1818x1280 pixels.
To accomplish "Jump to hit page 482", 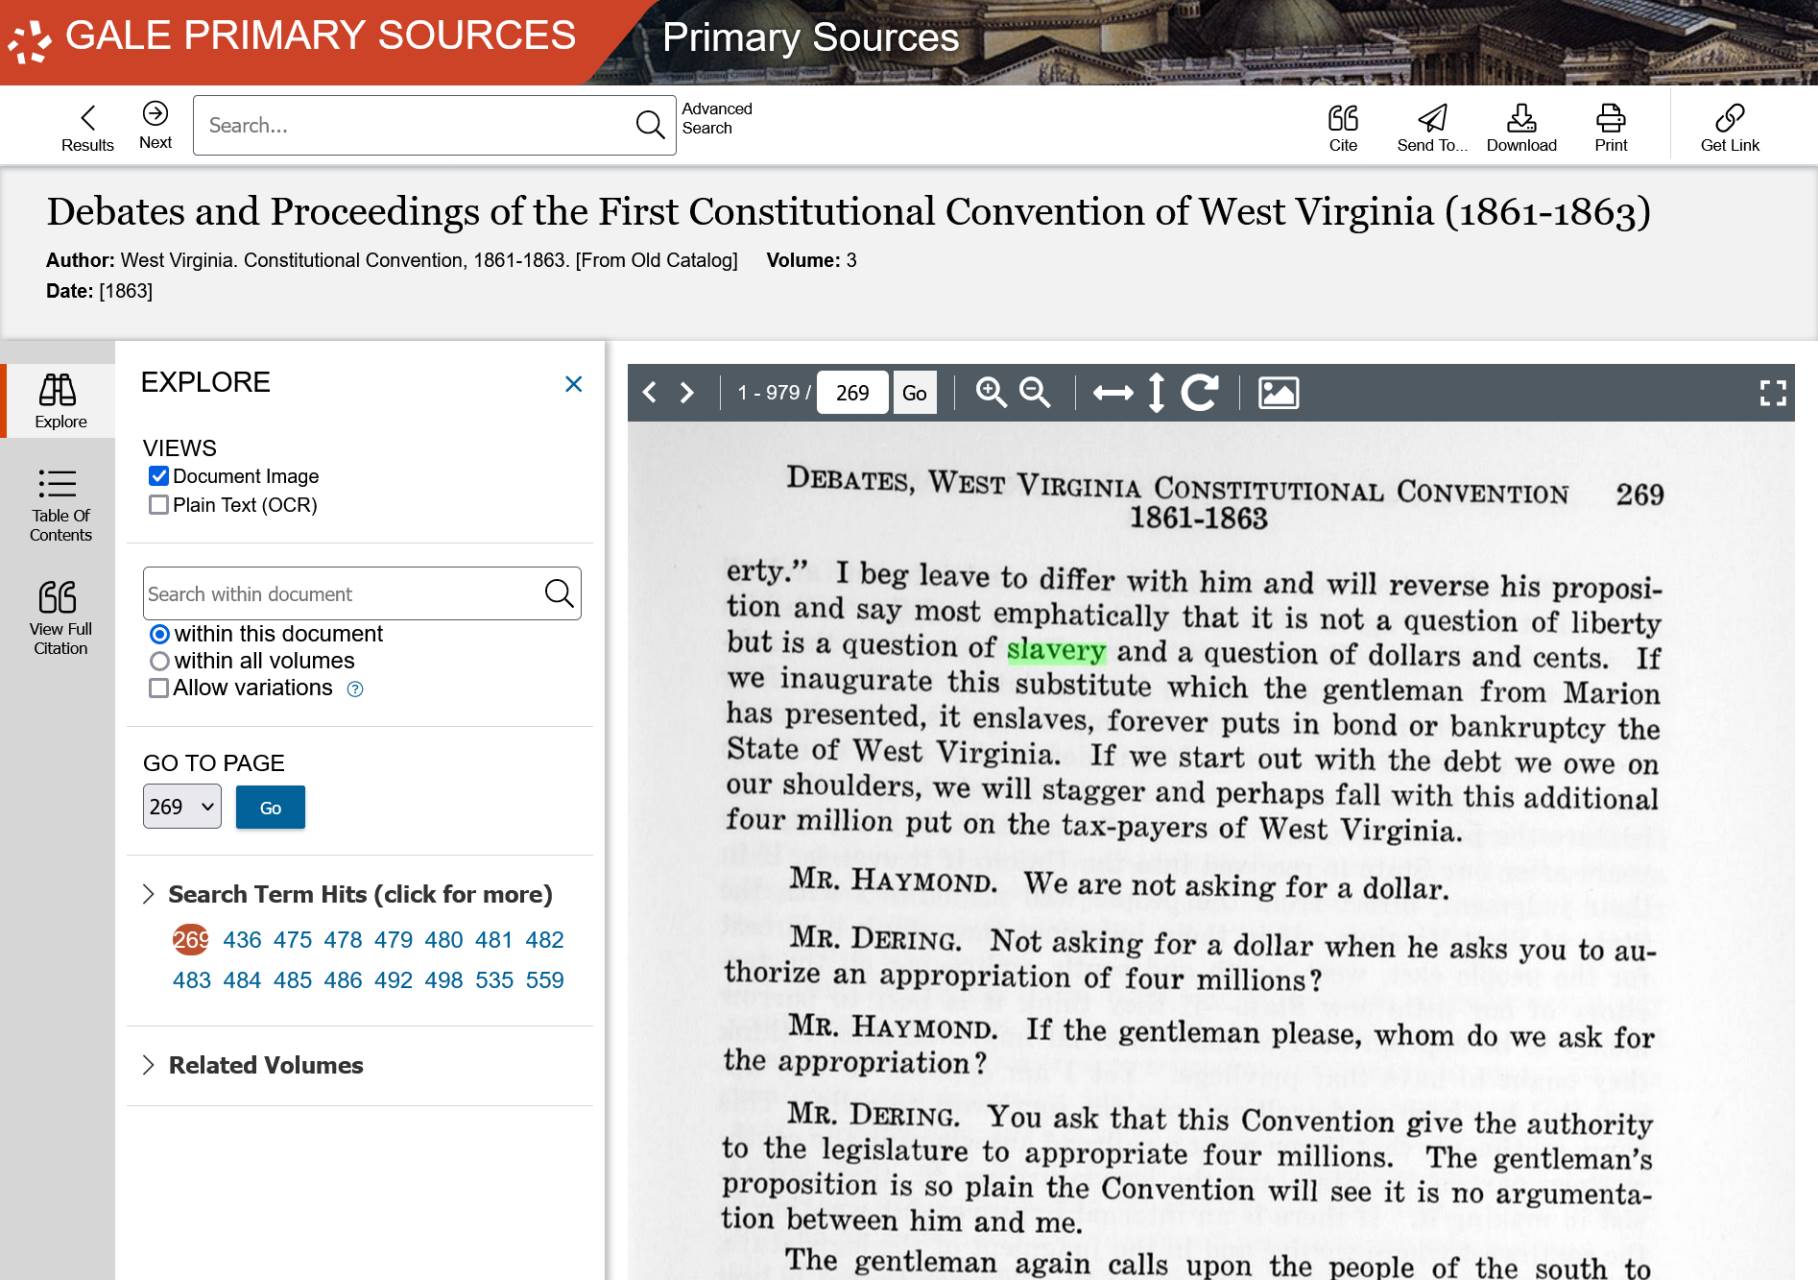I will (x=544, y=940).
